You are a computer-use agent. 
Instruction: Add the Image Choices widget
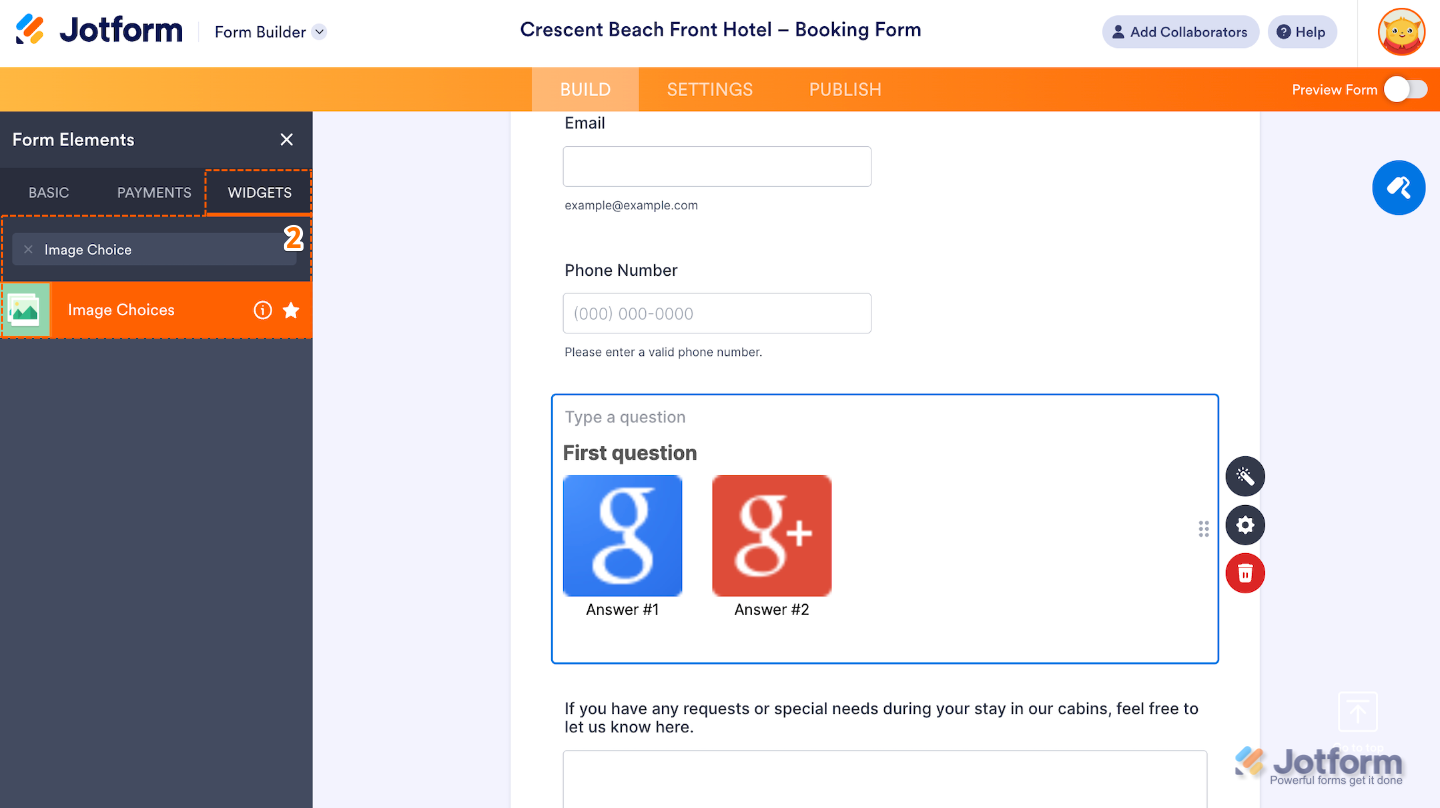156,310
